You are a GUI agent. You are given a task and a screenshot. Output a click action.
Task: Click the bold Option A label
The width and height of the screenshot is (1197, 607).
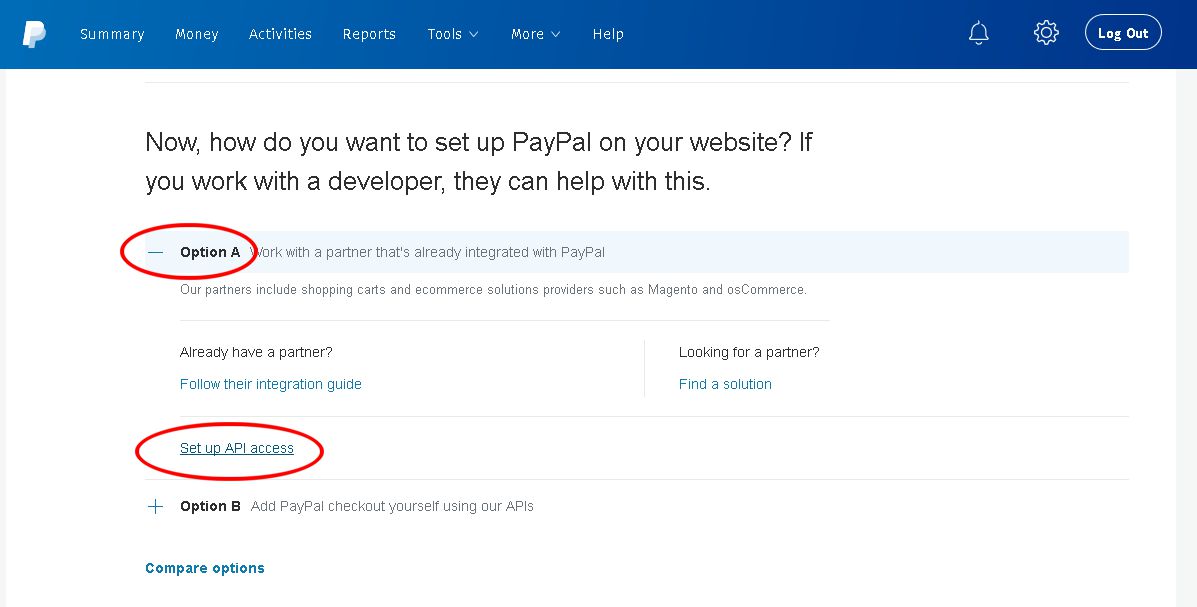point(210,252)
